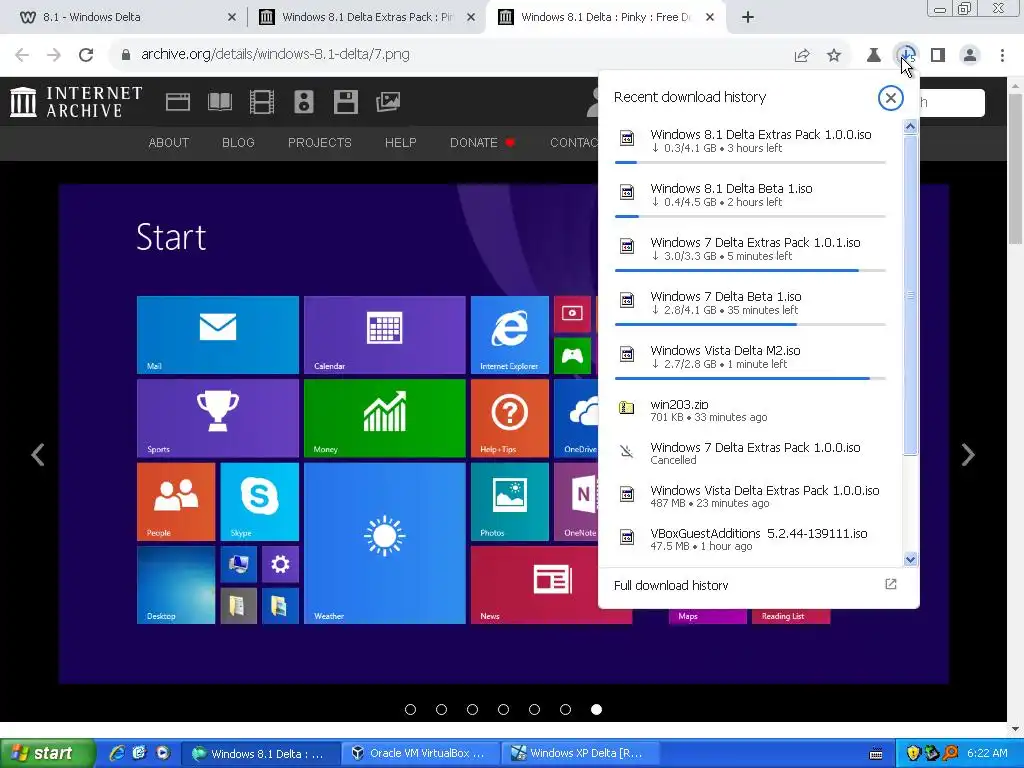
Task: Click progress bar of Windows 7 Delta Extras Pack 1.0.1.iso
Action: (x=750, y=270)
